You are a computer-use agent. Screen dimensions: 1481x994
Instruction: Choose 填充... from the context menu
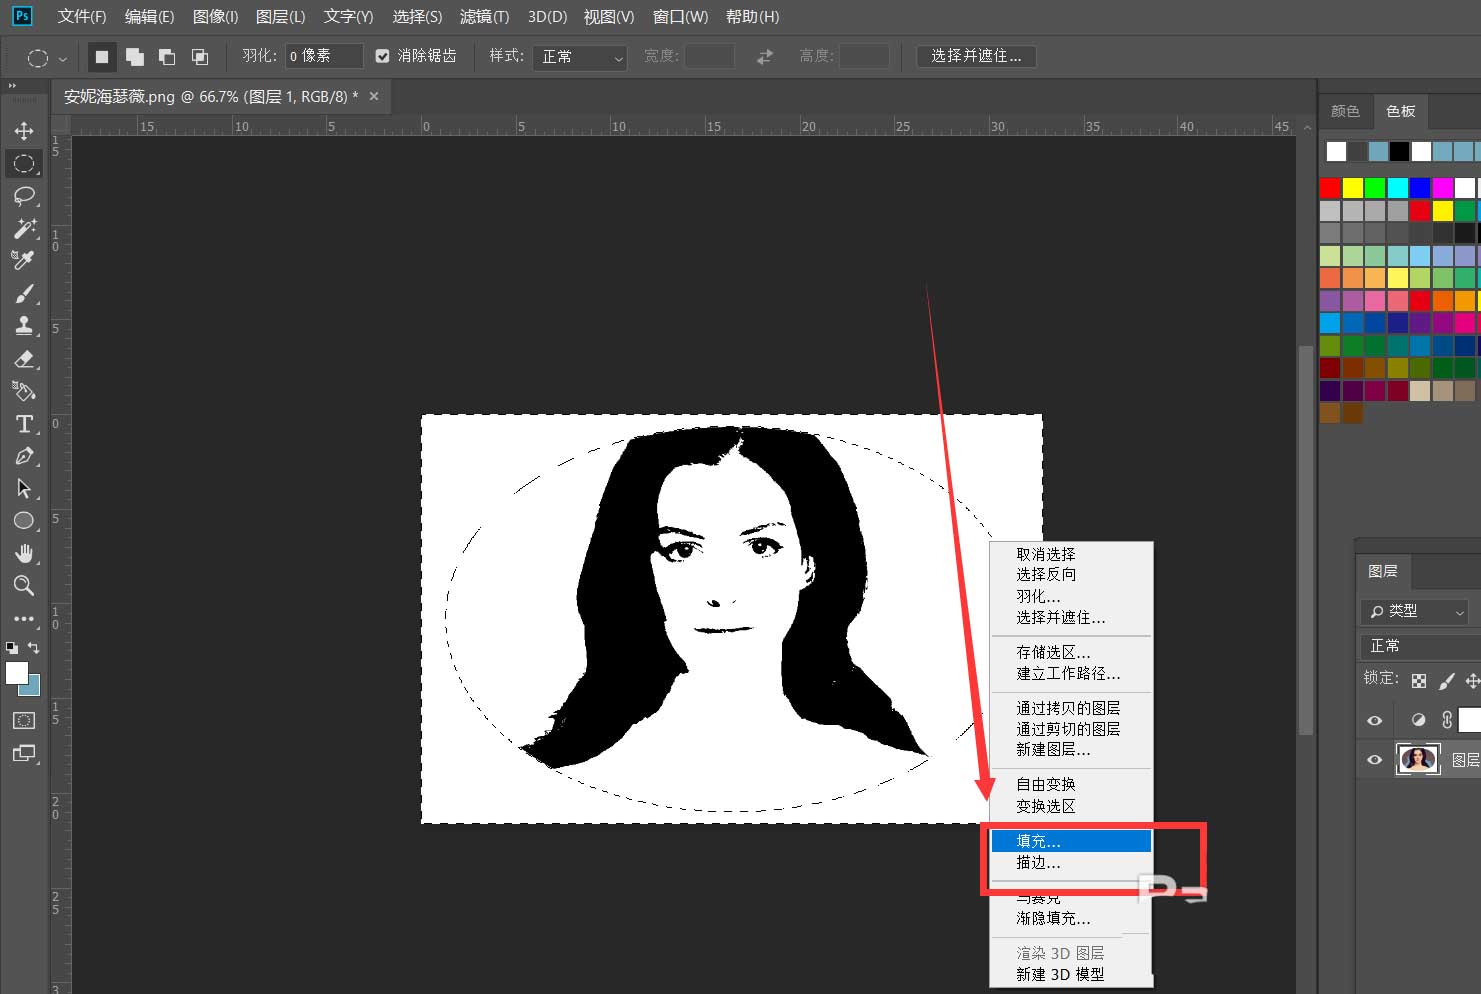tap(1071, 841)
